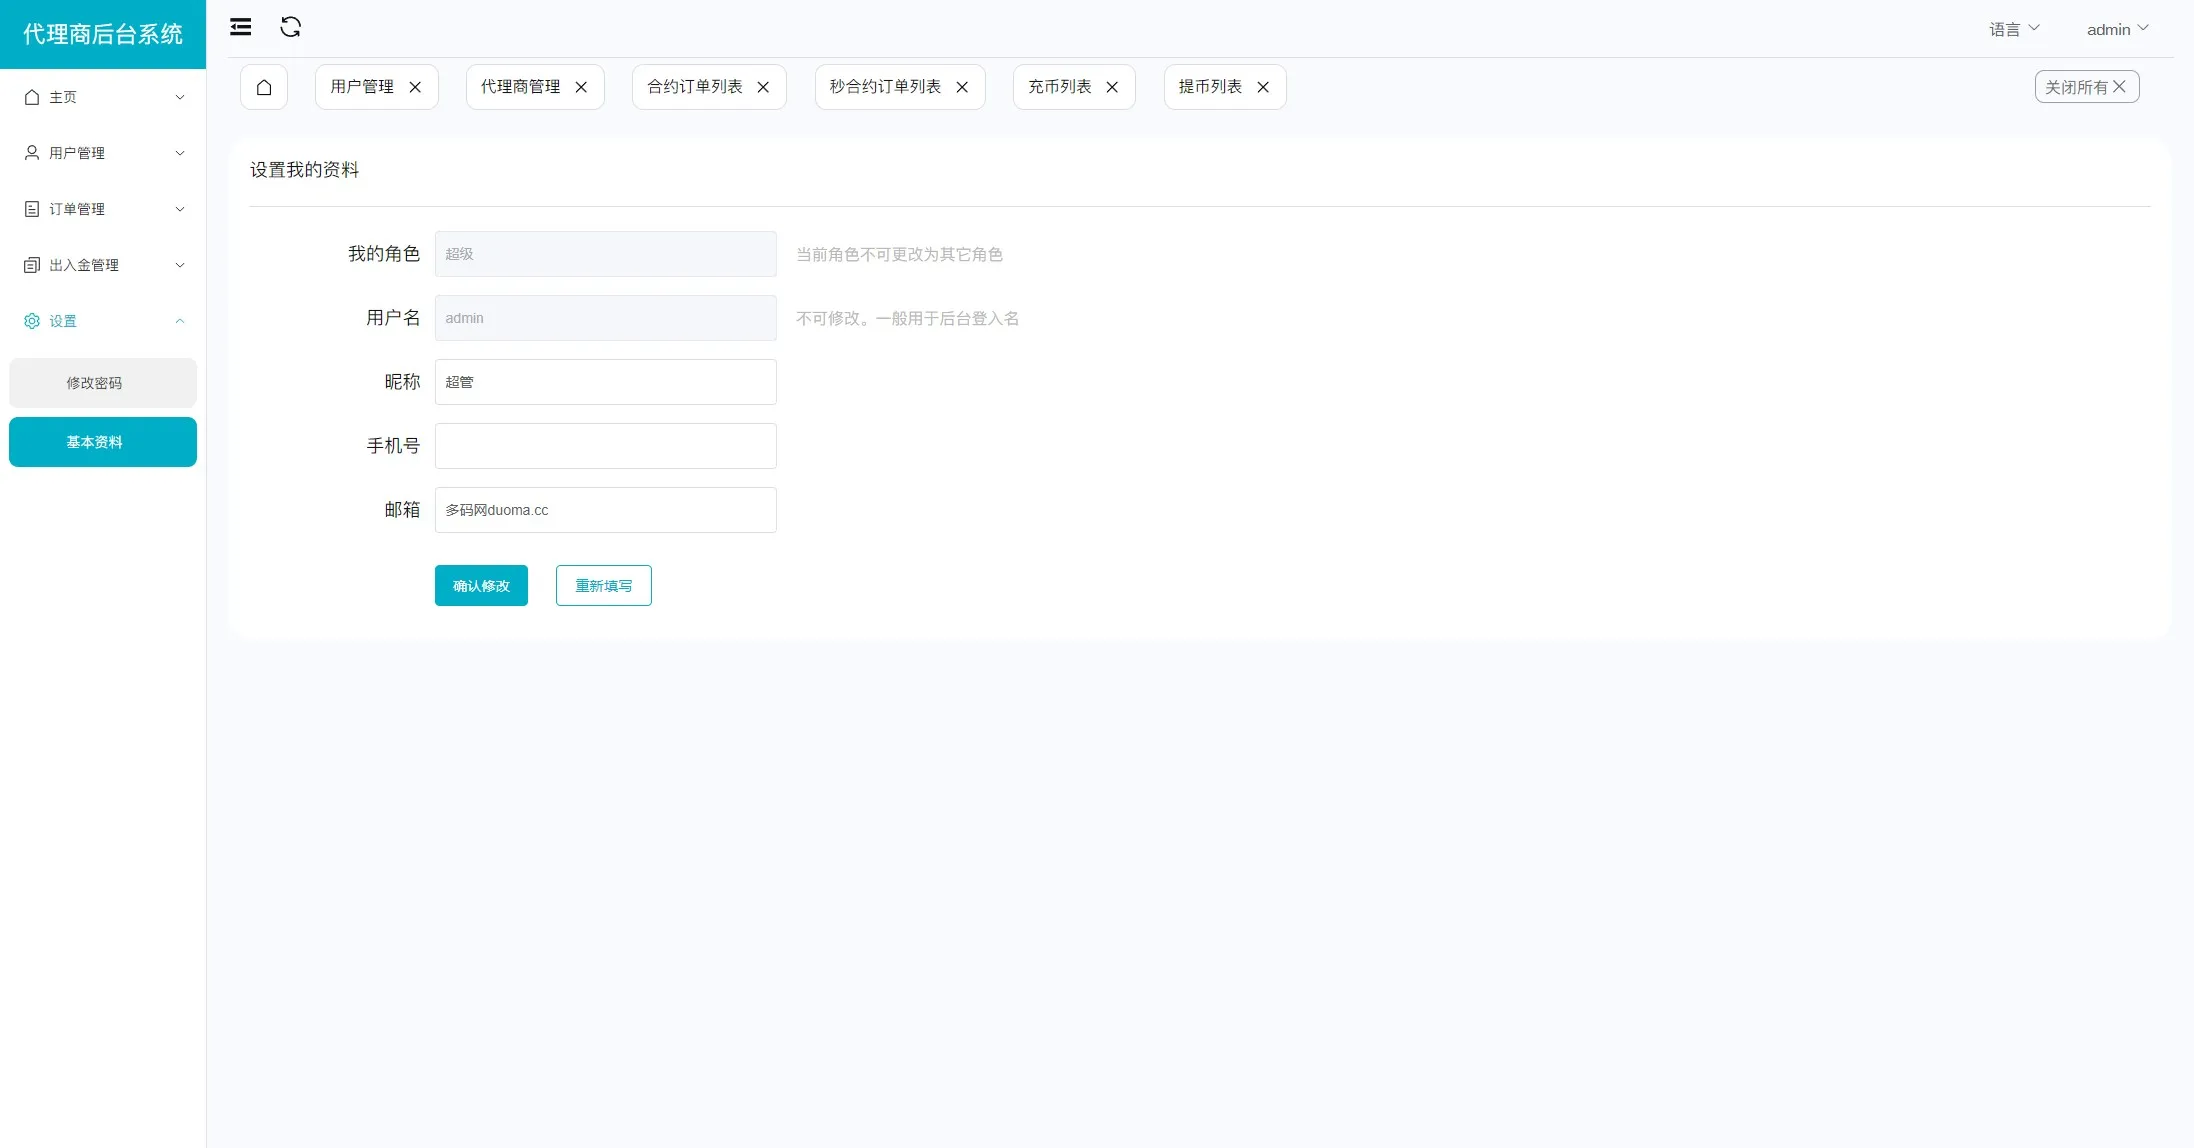Click the refresh page icon
This screenshot has height=1148, width=2194.
290,27
